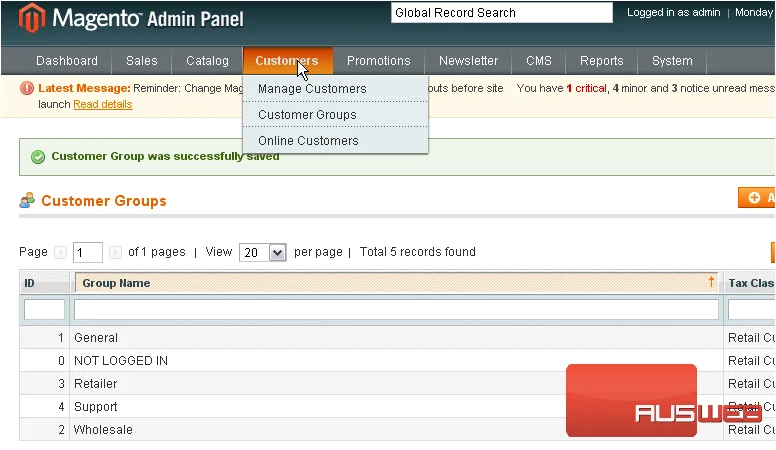Screen dimensions: 776x450
Task: Select Customer Groups menu entry
Action: pyautogui.click(x=335, y=114)
